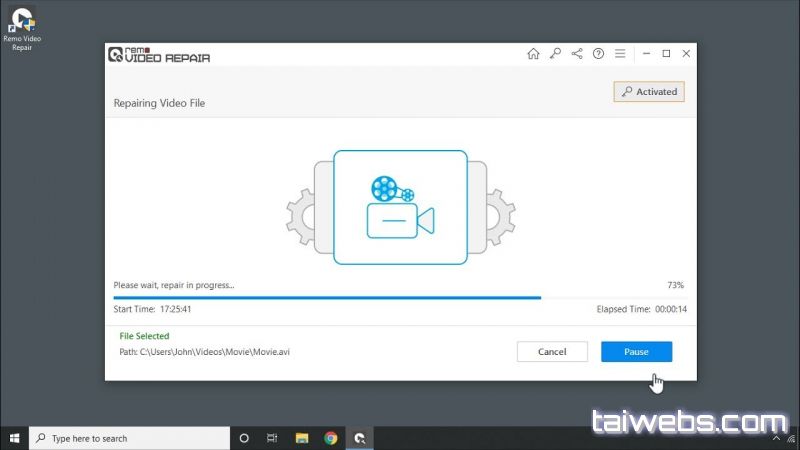Click 'Please wait, repair in progress...' text

coord(174,285)
